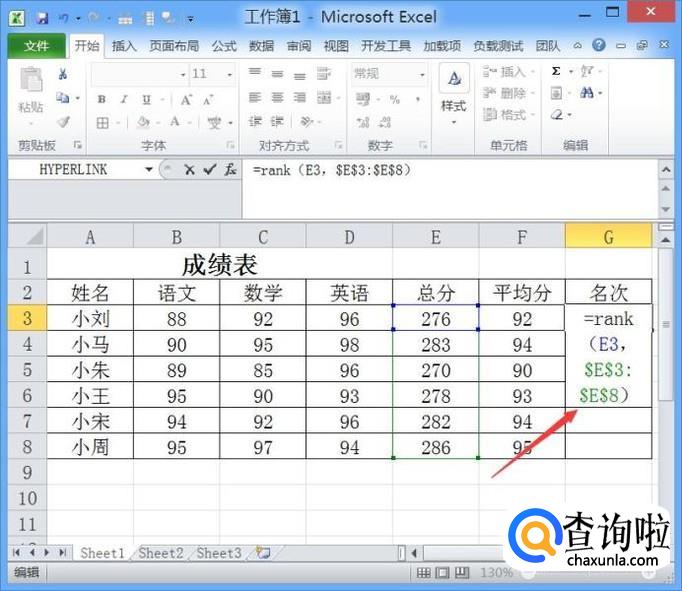
Task: Toggle Underline formatting button
Action: tap(147, 100)
